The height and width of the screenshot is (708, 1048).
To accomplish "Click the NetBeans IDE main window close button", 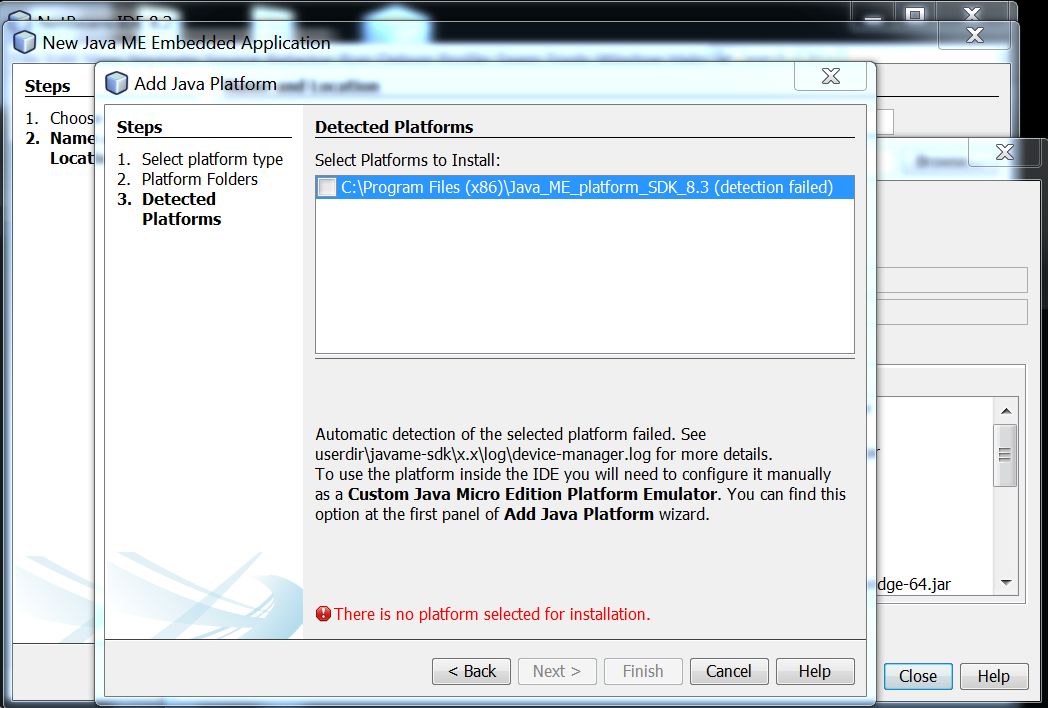I will pyautogui.click(x=972, y=11).
